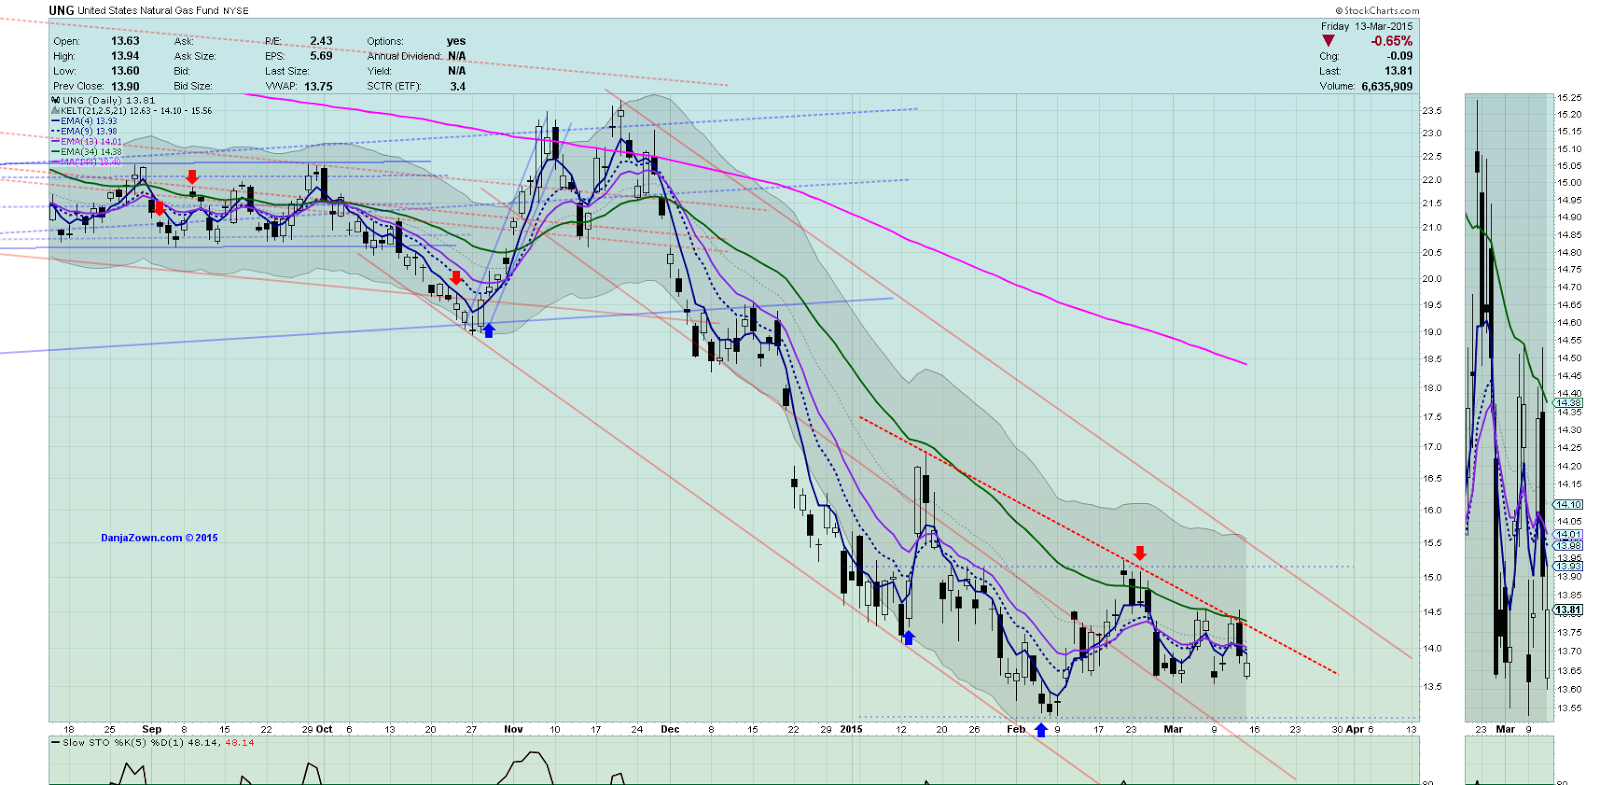The width and height of the screenshot is (1600, 785).
Task: Click the United States Natural Gas Fund title
Action: [148, 11]
